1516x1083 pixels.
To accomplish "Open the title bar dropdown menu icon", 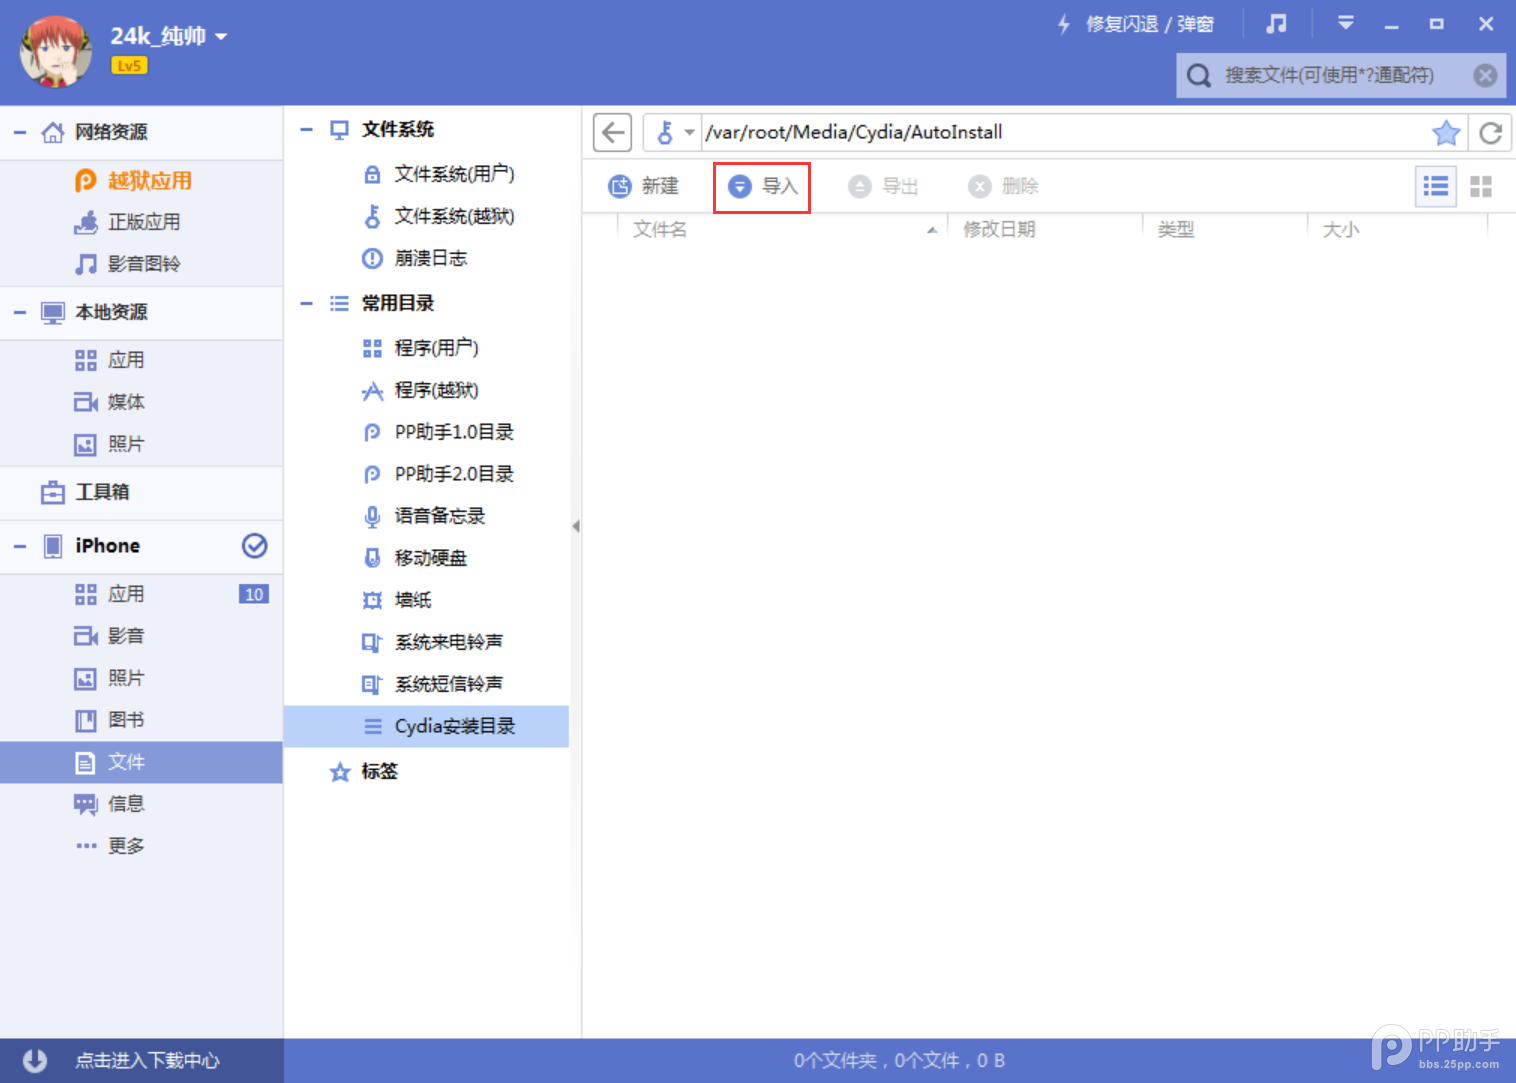I will coord(1346,23).
